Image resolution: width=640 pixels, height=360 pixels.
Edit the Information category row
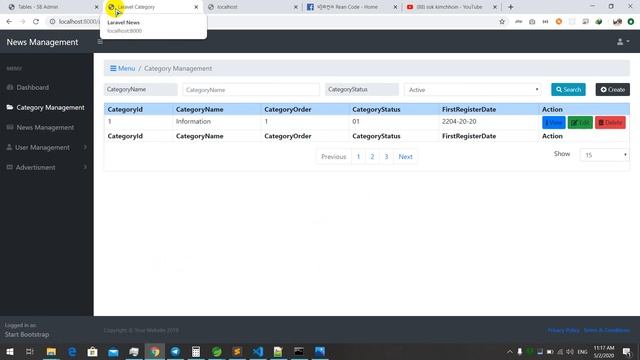click(x=580, y=122)
